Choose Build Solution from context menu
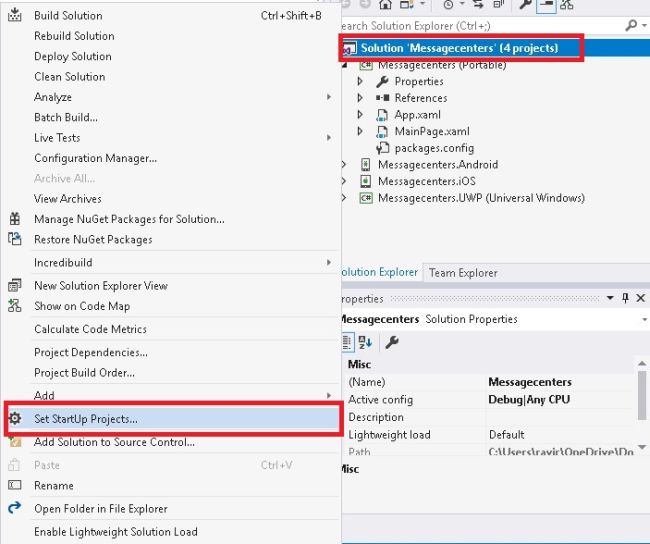This screenshot has height=544, width=650. 170,15
